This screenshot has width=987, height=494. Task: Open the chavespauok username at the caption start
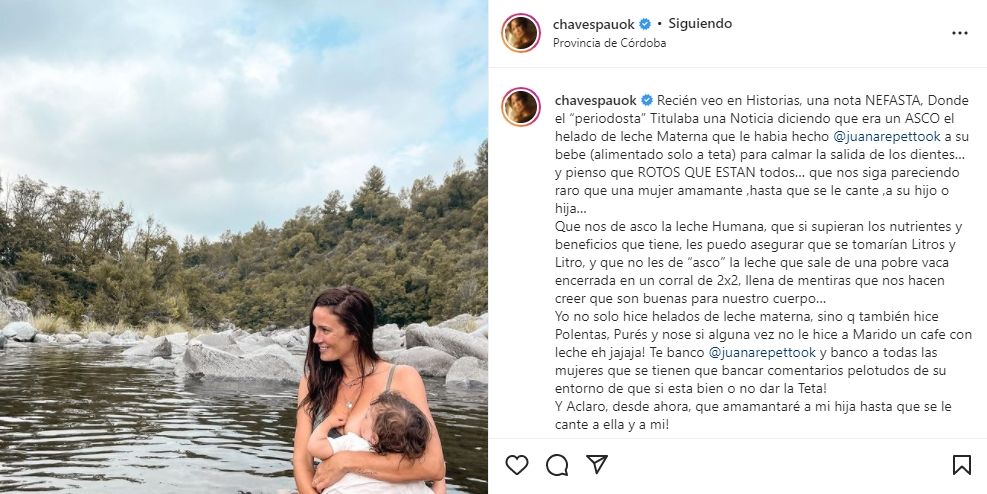tap(595, 101)
